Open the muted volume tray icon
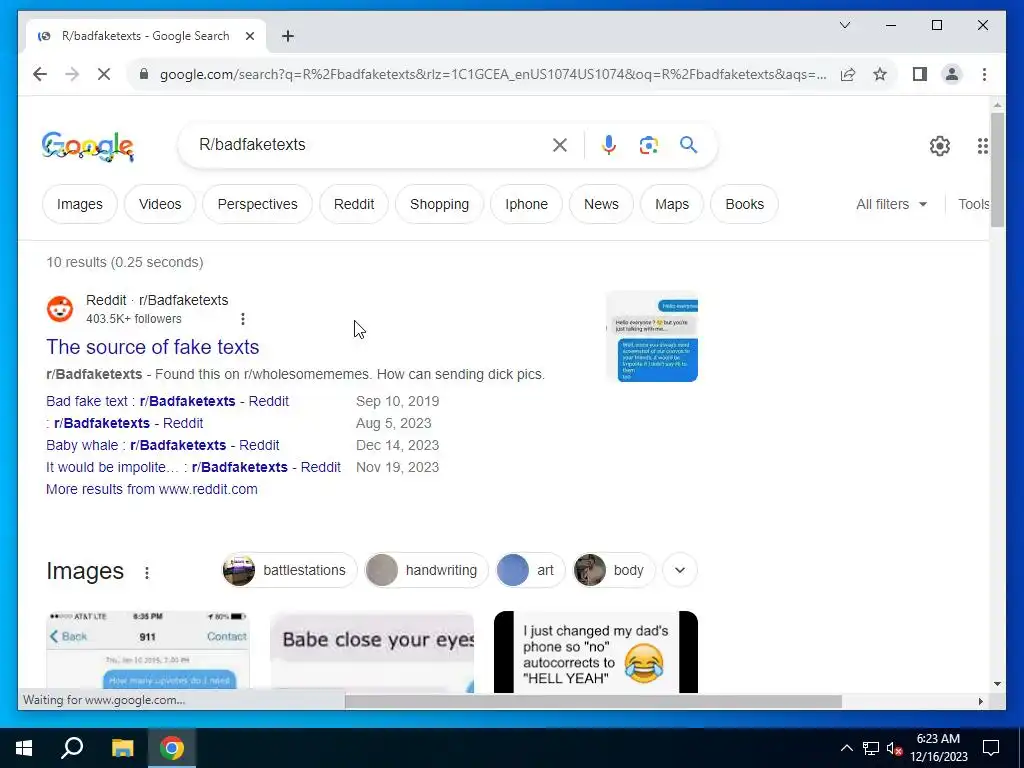This screenshot has width=1024, height=768. coord(894,748)
